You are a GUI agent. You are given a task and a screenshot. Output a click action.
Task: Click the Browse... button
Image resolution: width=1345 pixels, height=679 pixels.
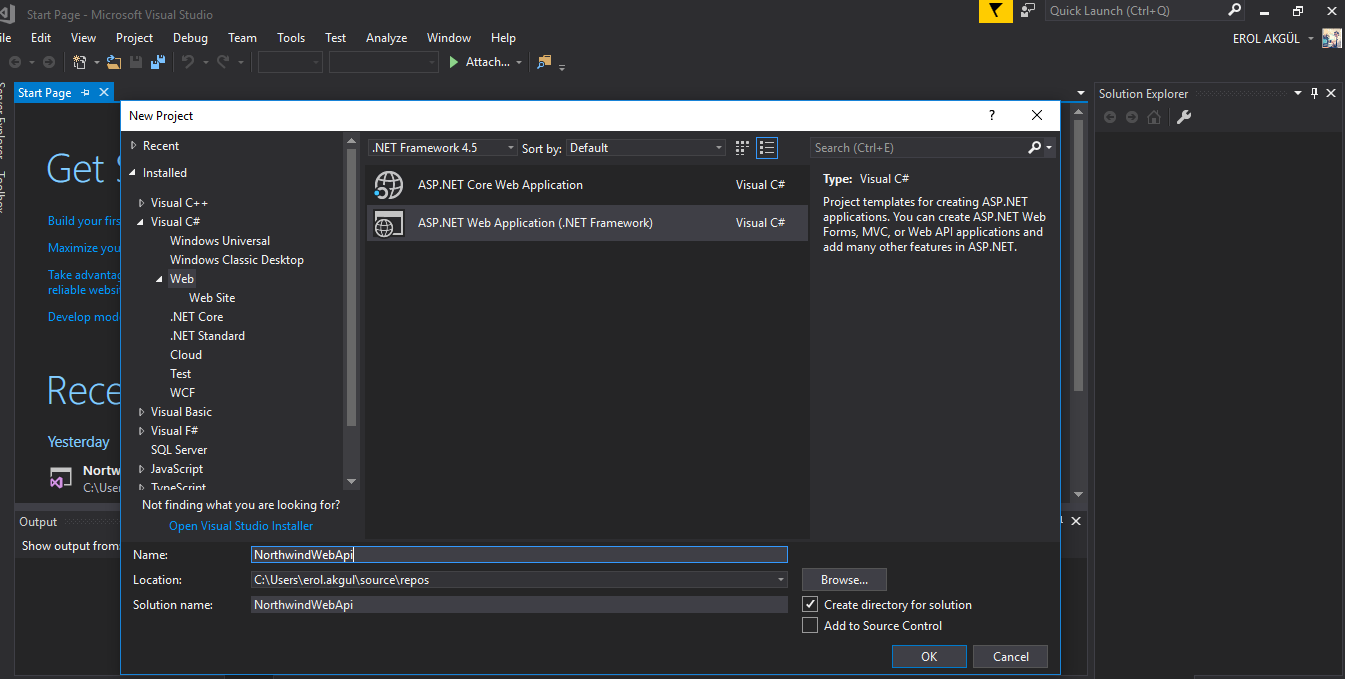point(844,580)
